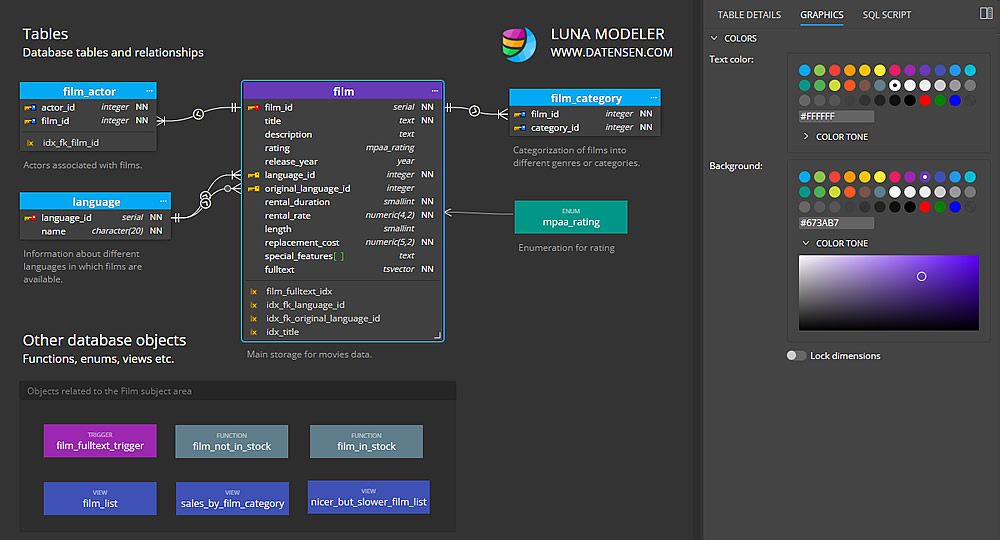
Task: Click the array brackets icon after special_features
Action: 339,256
